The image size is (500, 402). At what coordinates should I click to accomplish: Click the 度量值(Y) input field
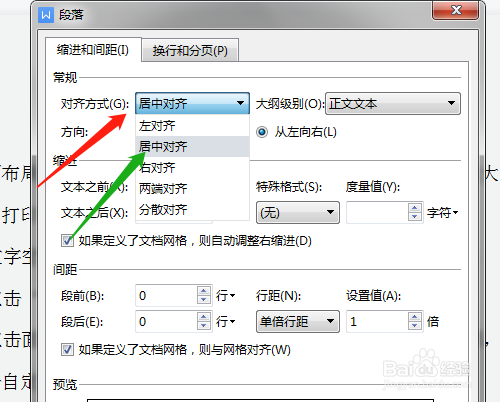point(377,212)
